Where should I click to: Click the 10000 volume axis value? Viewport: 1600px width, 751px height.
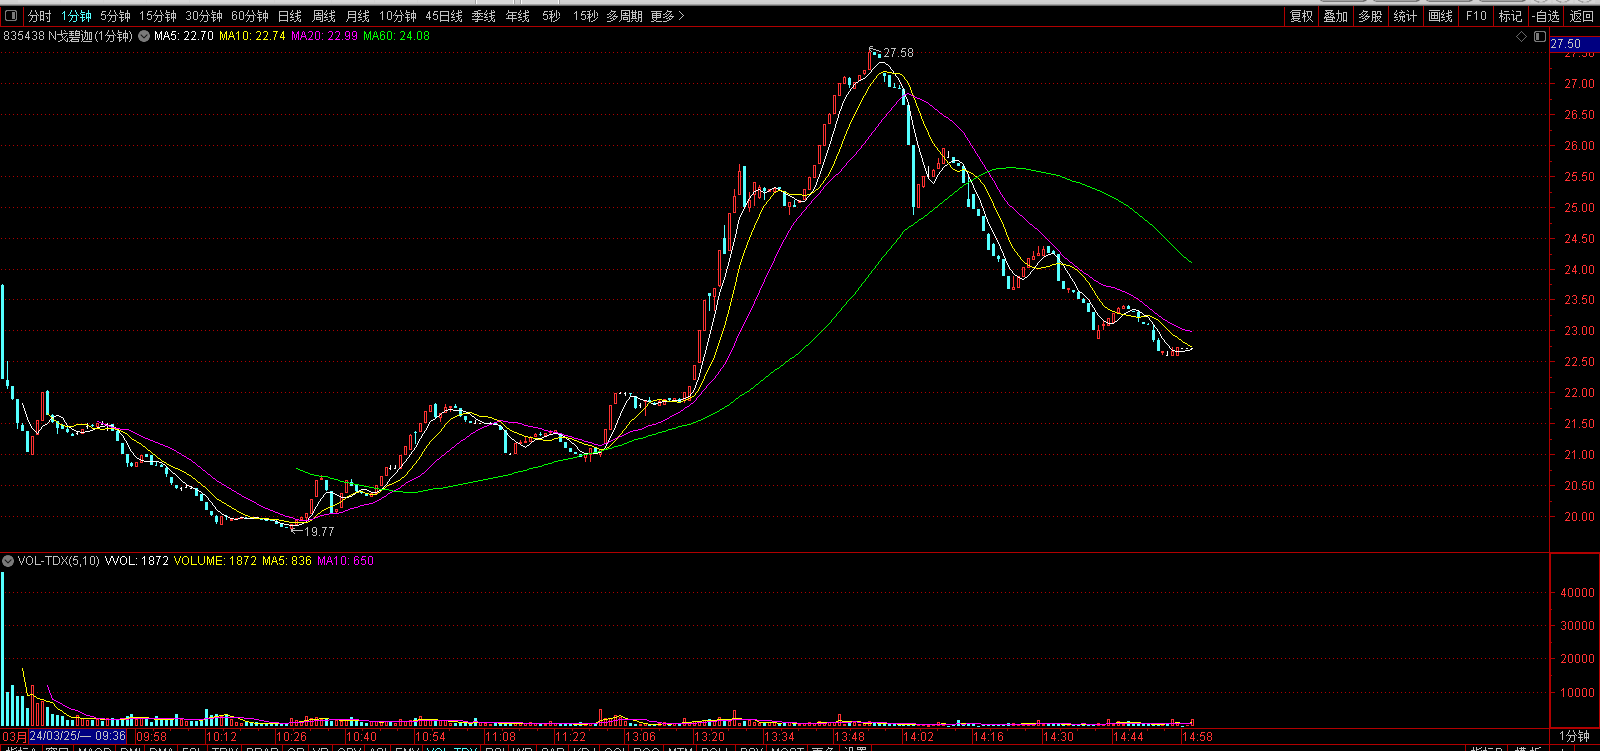[1577, 693]
